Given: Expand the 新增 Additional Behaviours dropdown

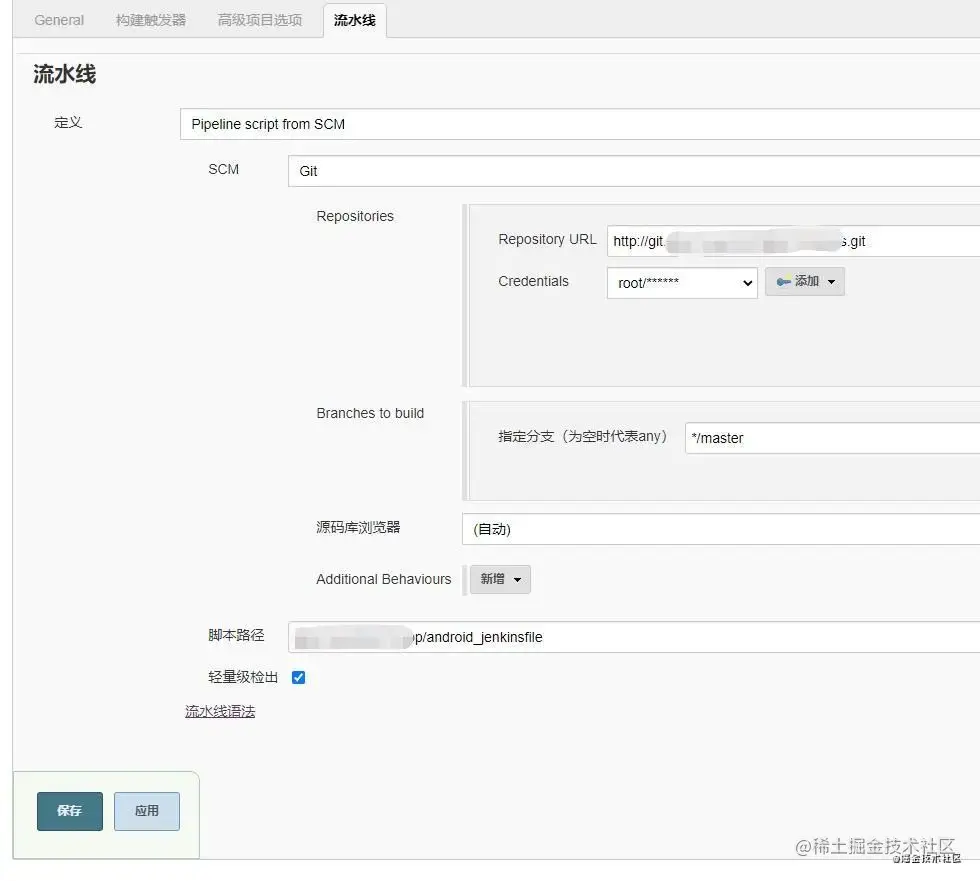Looking at the screenshot, I should 499,579.
